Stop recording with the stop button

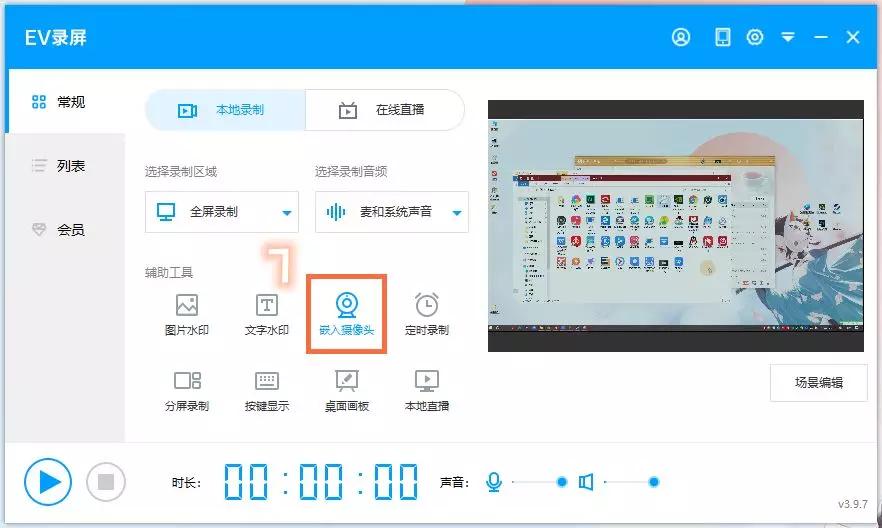click(x=106, y=482)
